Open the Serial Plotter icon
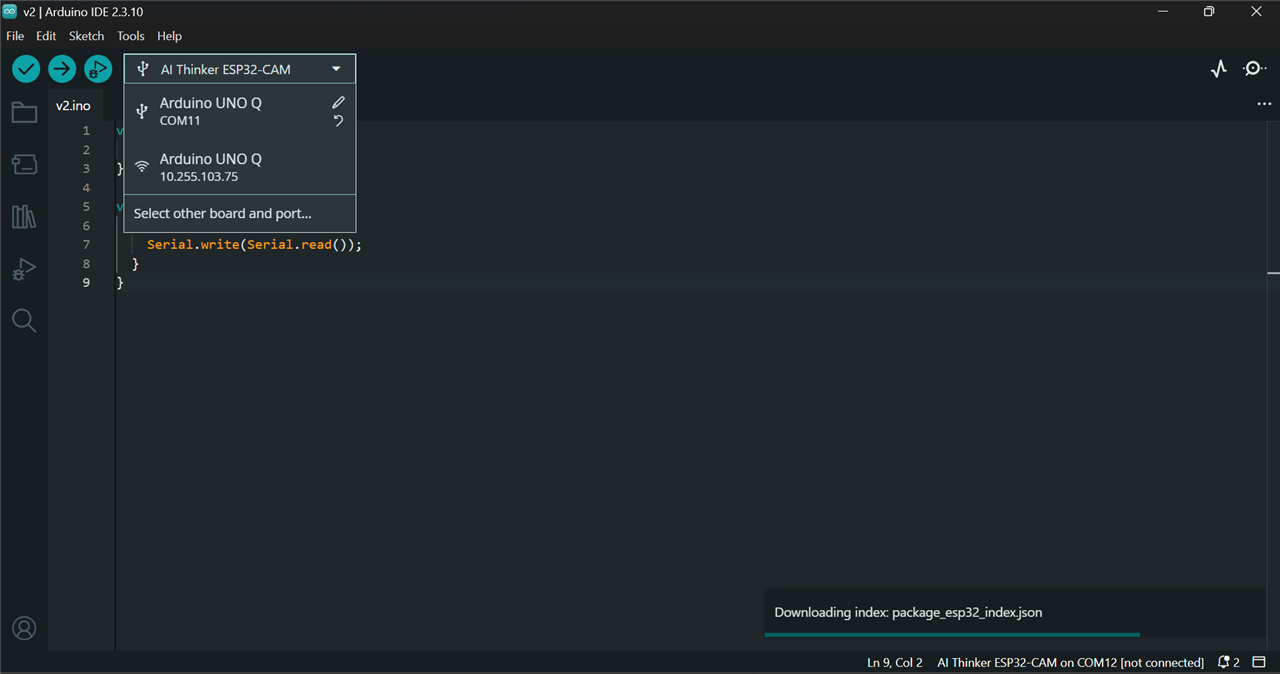1280x674 pixels. (x=1218, y=69)
